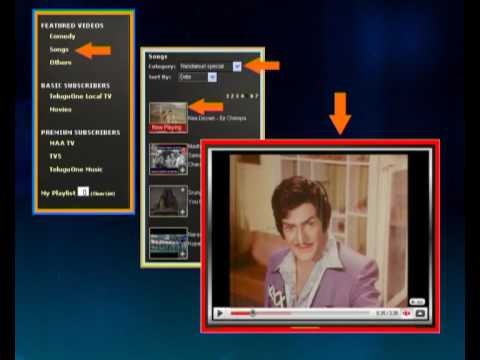
Task: Add second song to playlist via plus icon
Action: pos(183,170)
